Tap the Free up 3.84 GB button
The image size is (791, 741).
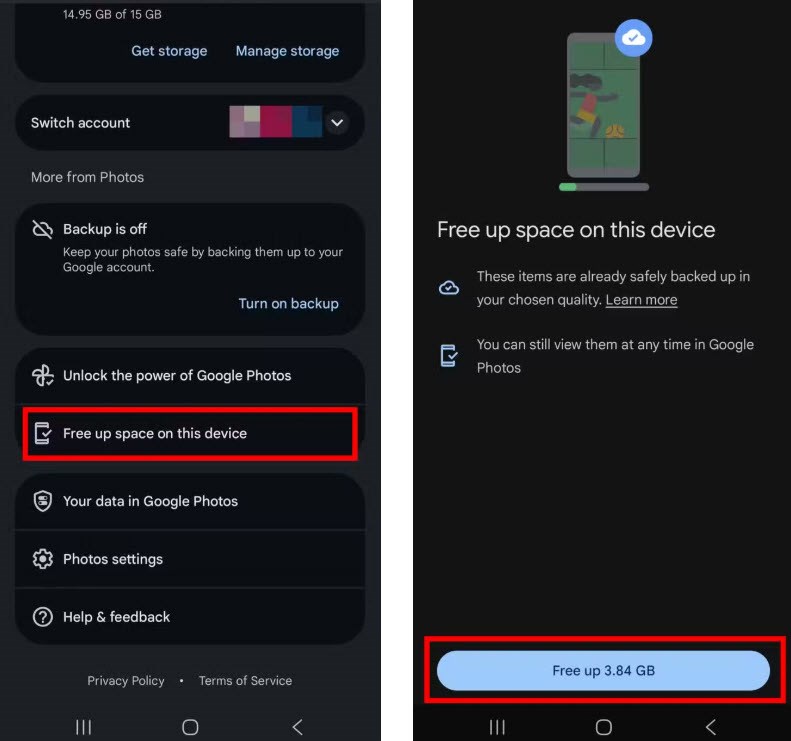tap(603, 670)
